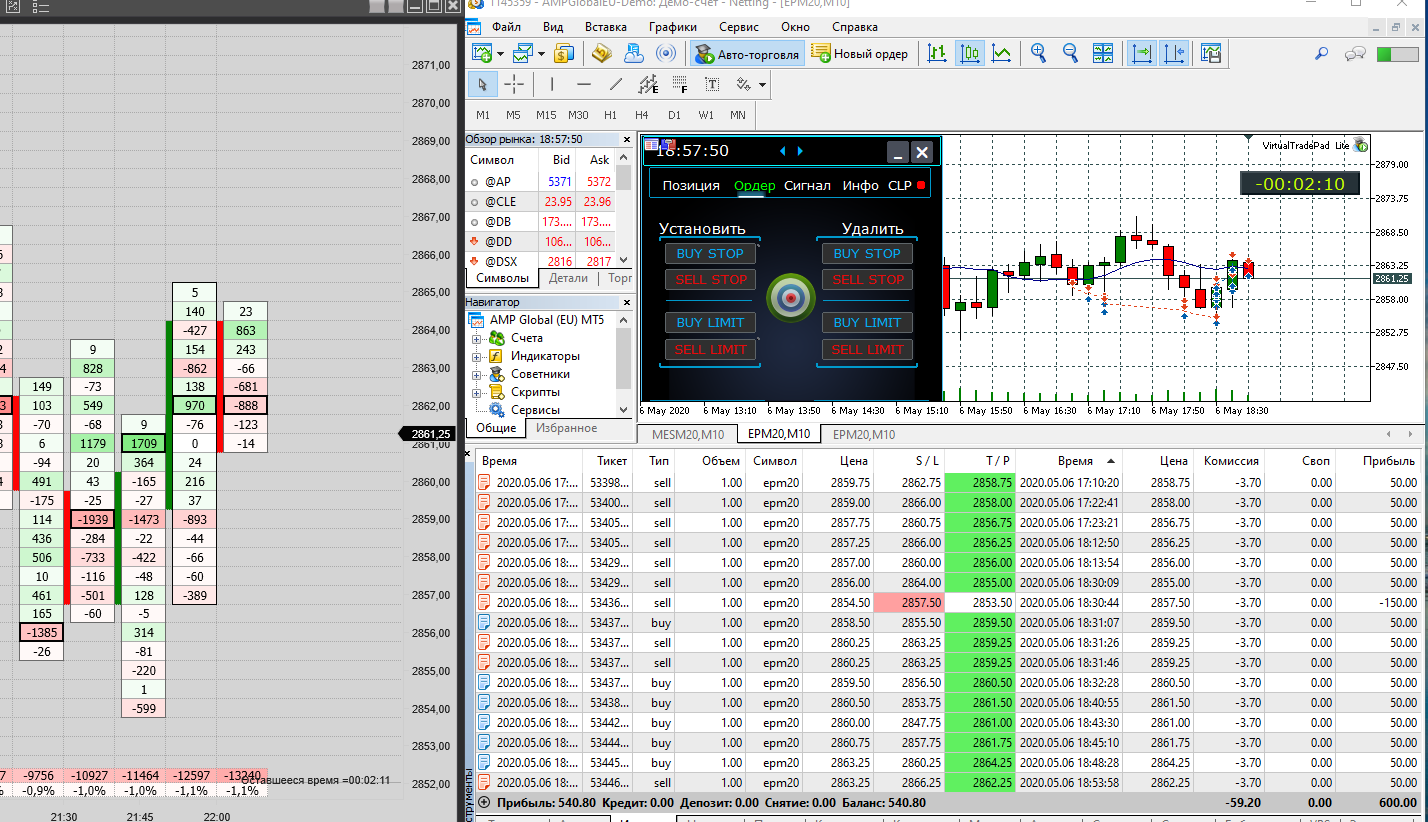Select the crosshair cursor tool

point(514,84)
